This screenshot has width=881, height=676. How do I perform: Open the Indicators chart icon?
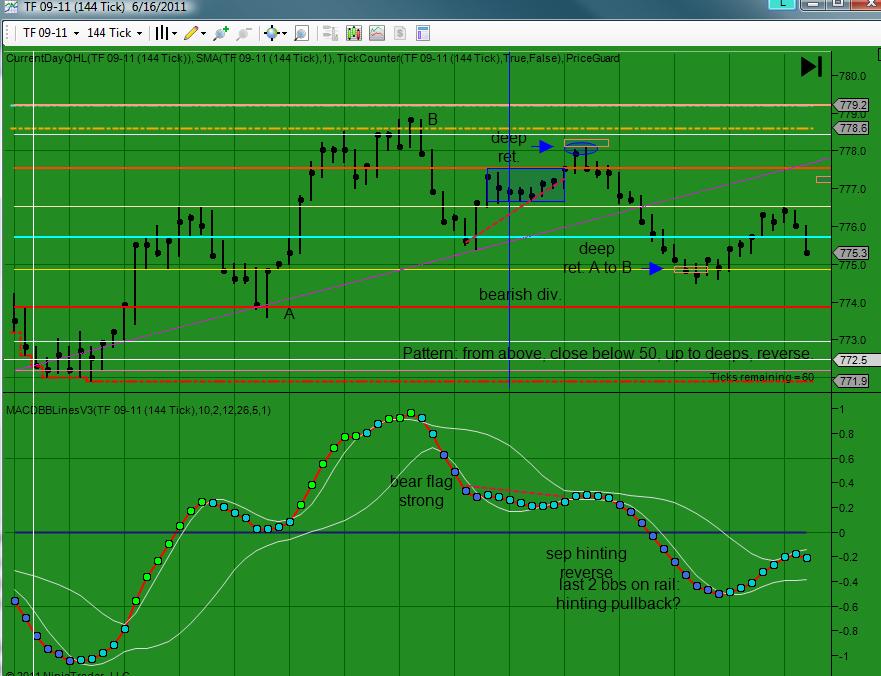377,34
